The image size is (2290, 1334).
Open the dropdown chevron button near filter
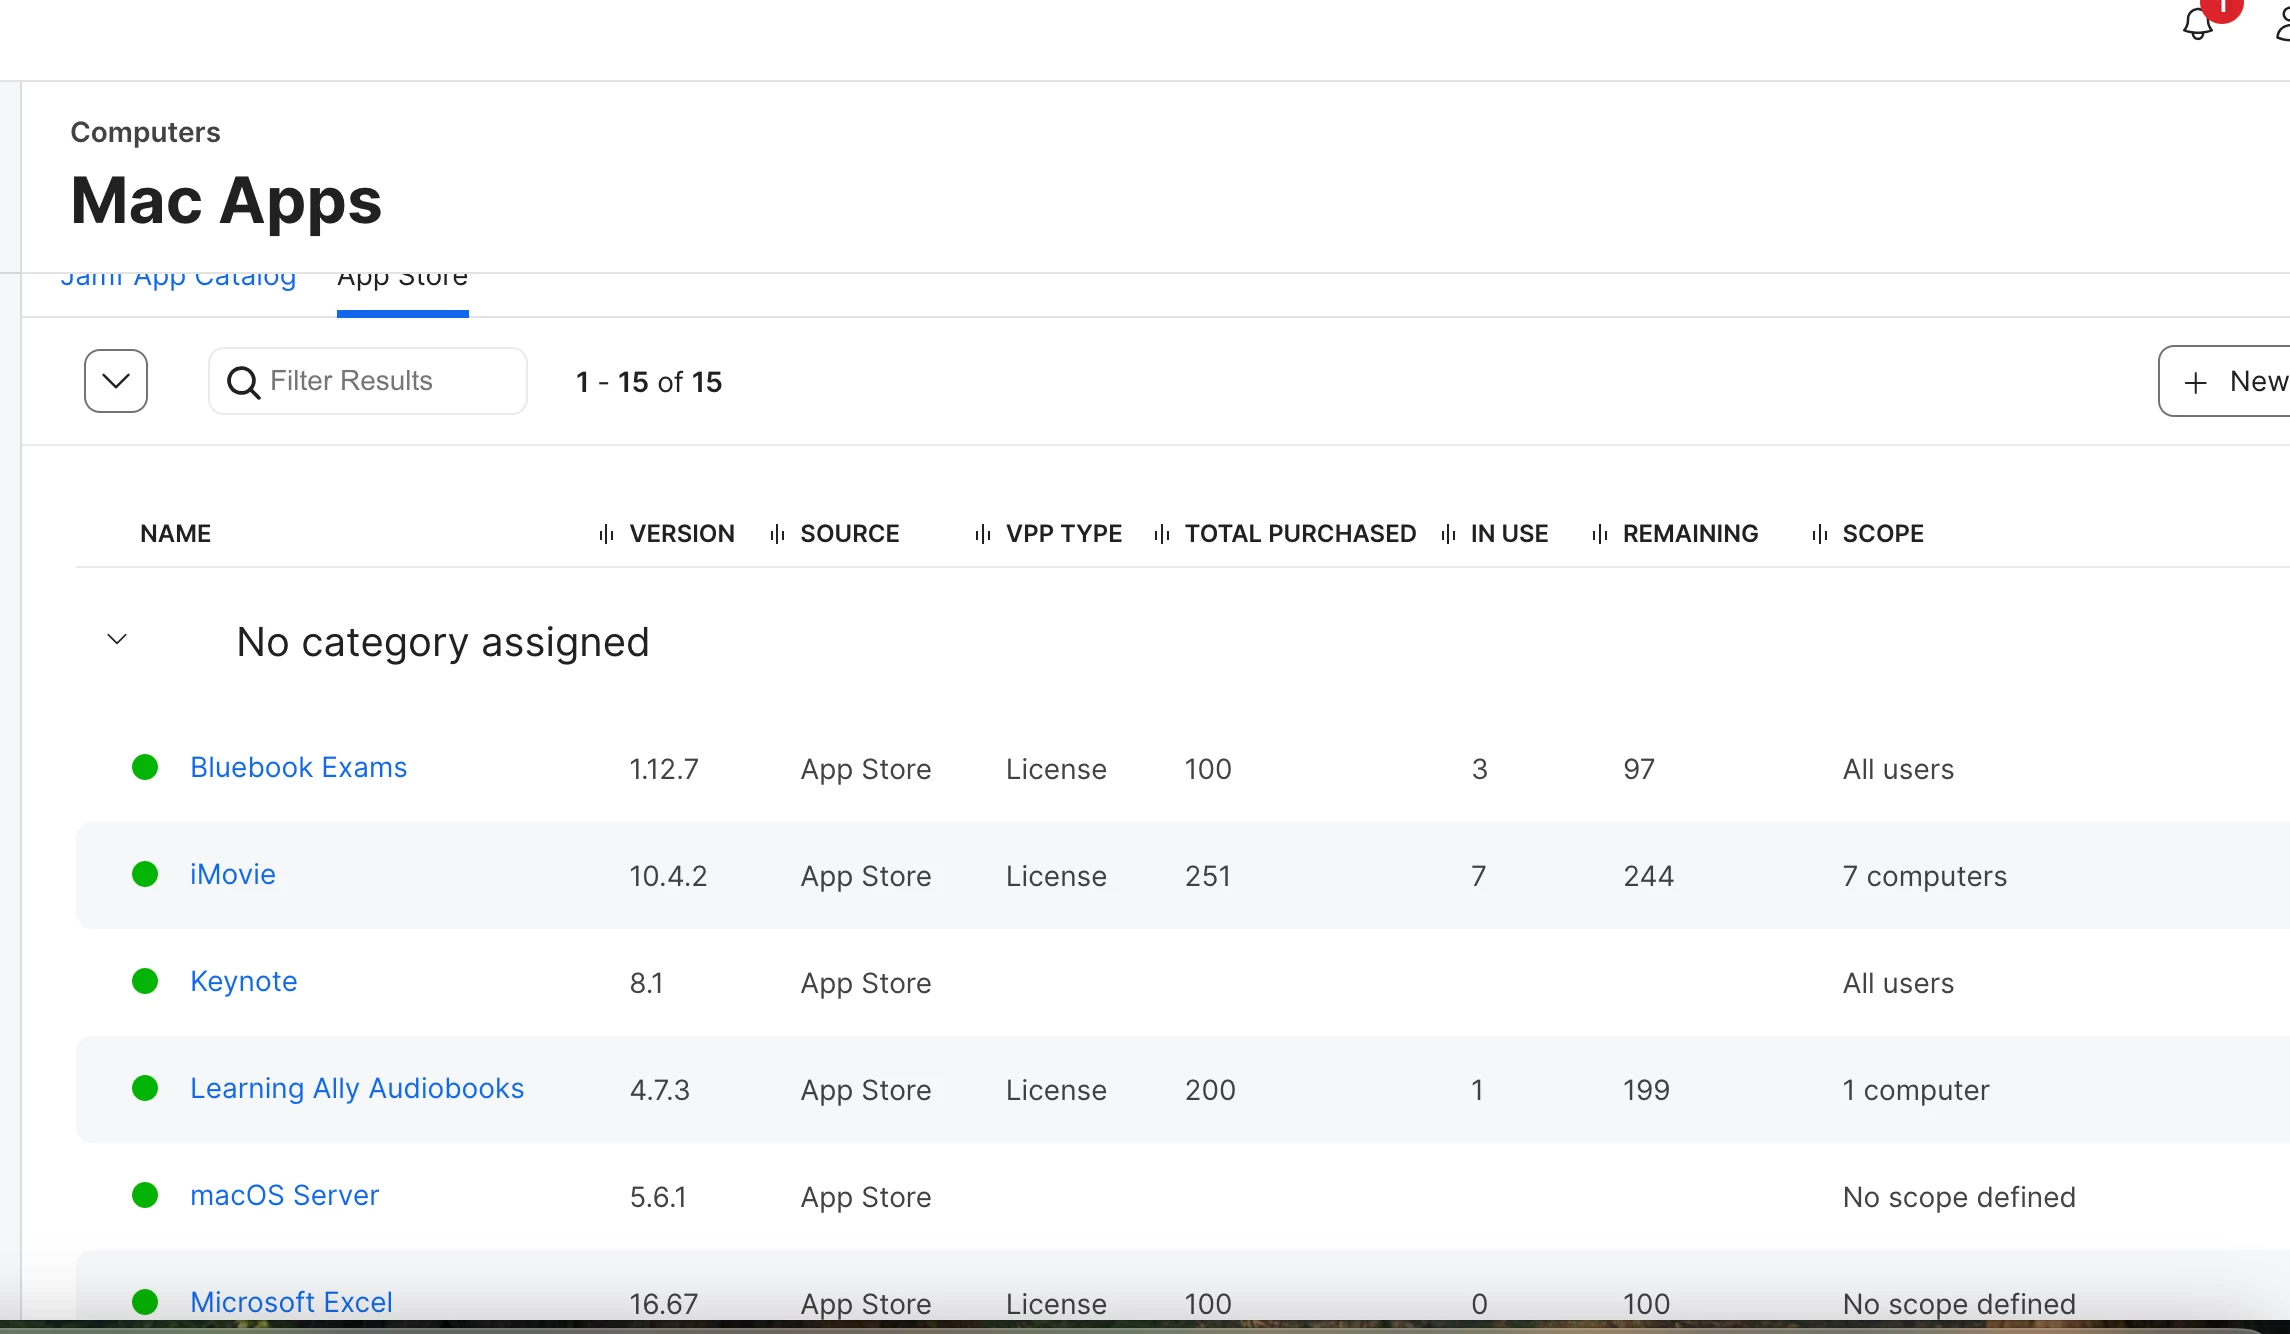pos(116,381)
